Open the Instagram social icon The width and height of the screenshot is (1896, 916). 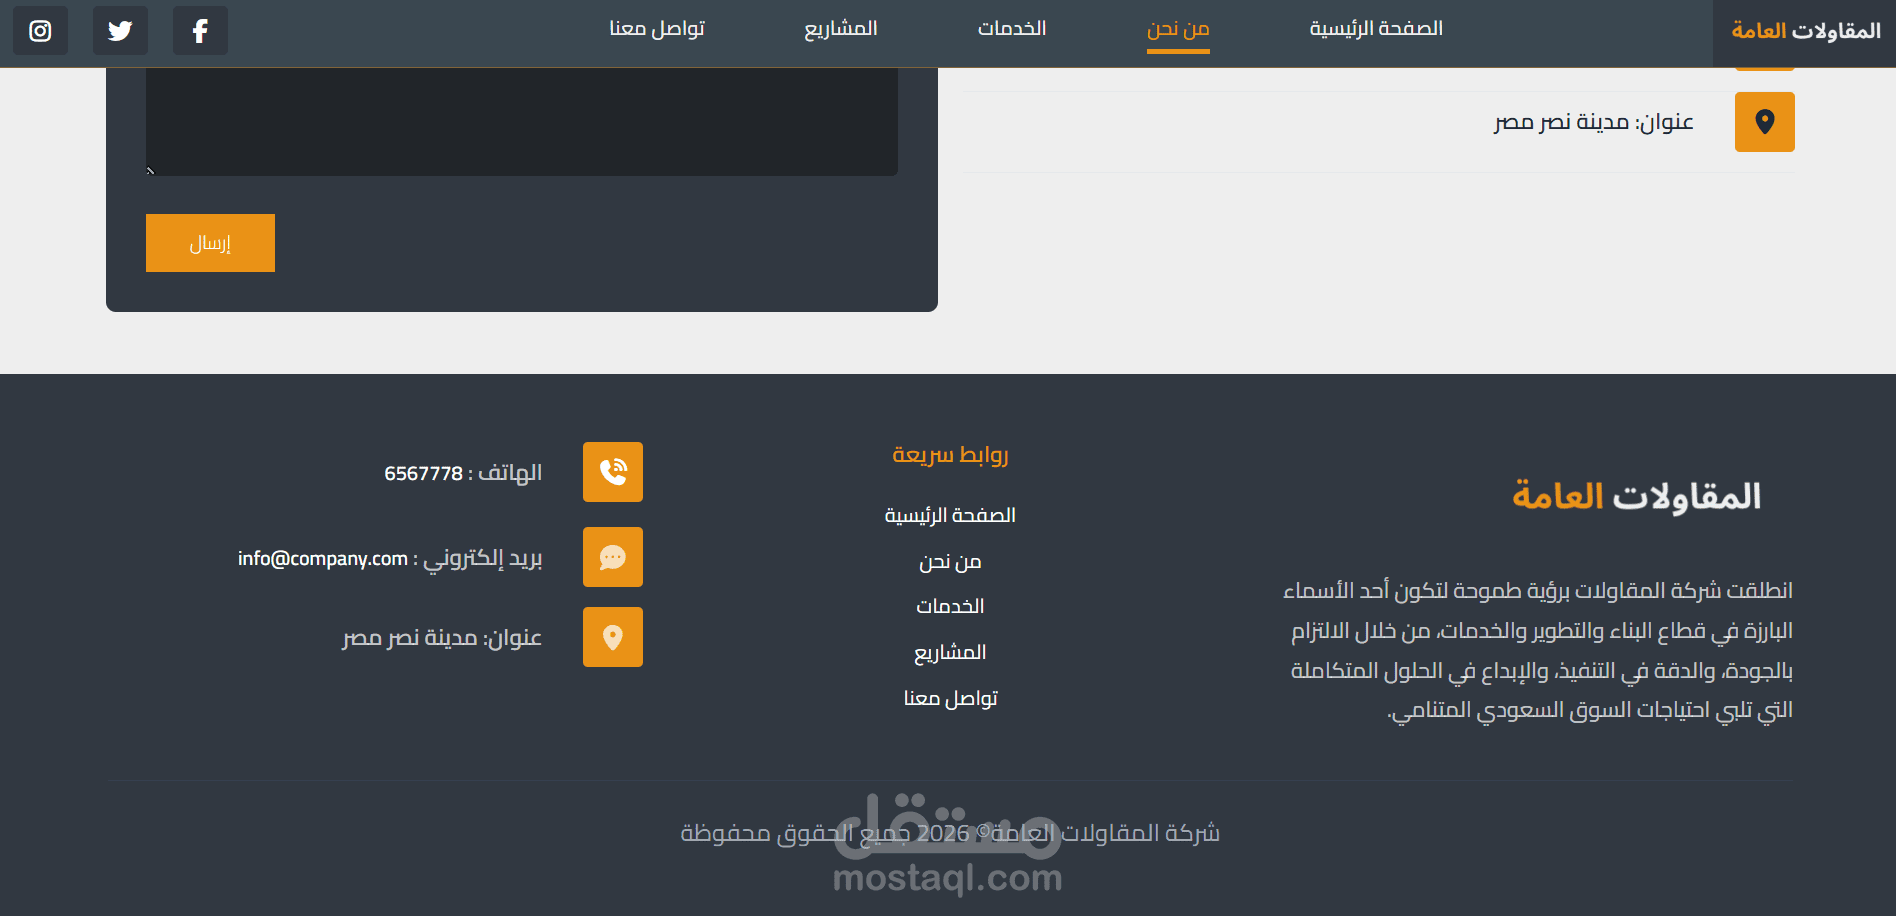pos(40,31)
